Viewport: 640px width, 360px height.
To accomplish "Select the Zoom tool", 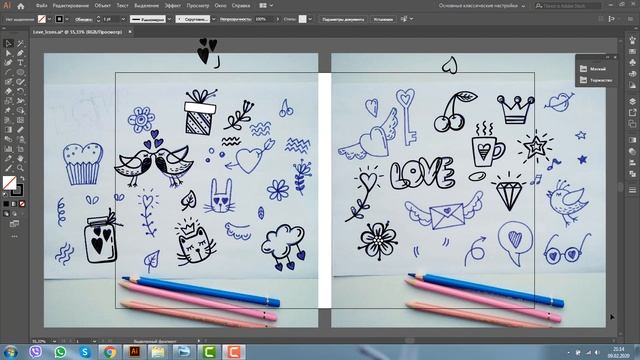I will [20, 168].
